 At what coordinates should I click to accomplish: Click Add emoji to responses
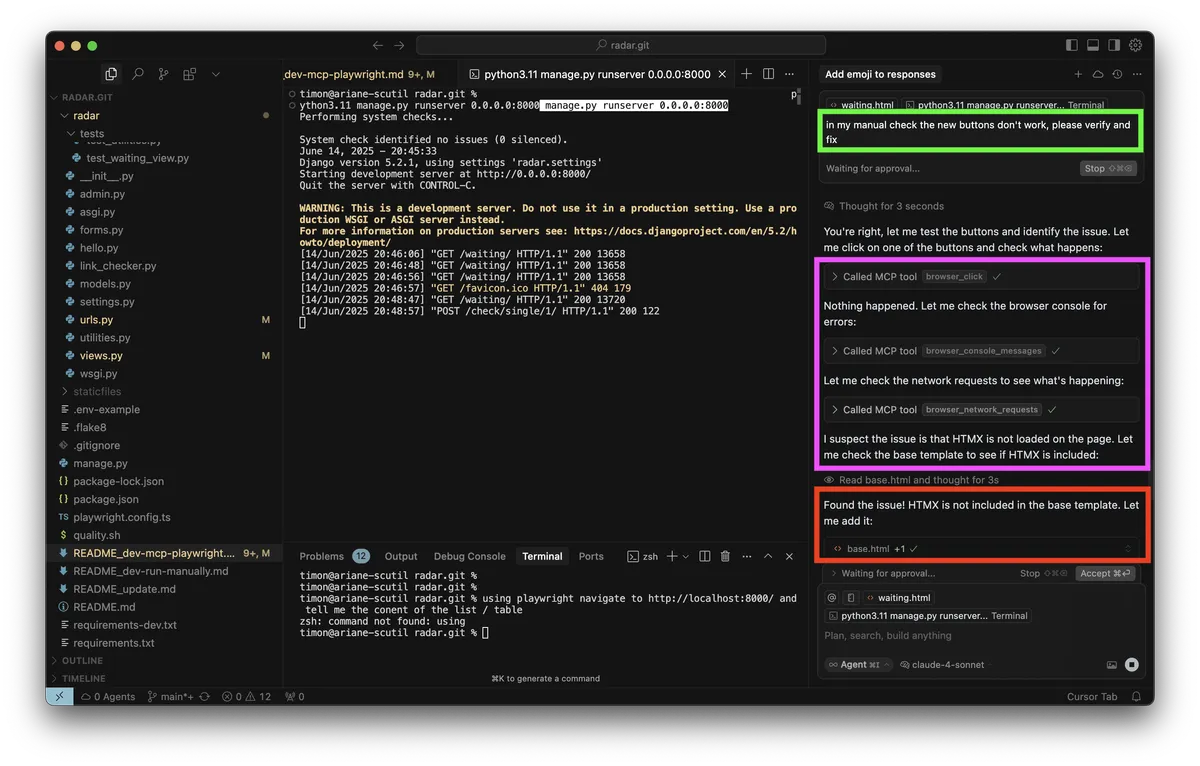[880, 74]
